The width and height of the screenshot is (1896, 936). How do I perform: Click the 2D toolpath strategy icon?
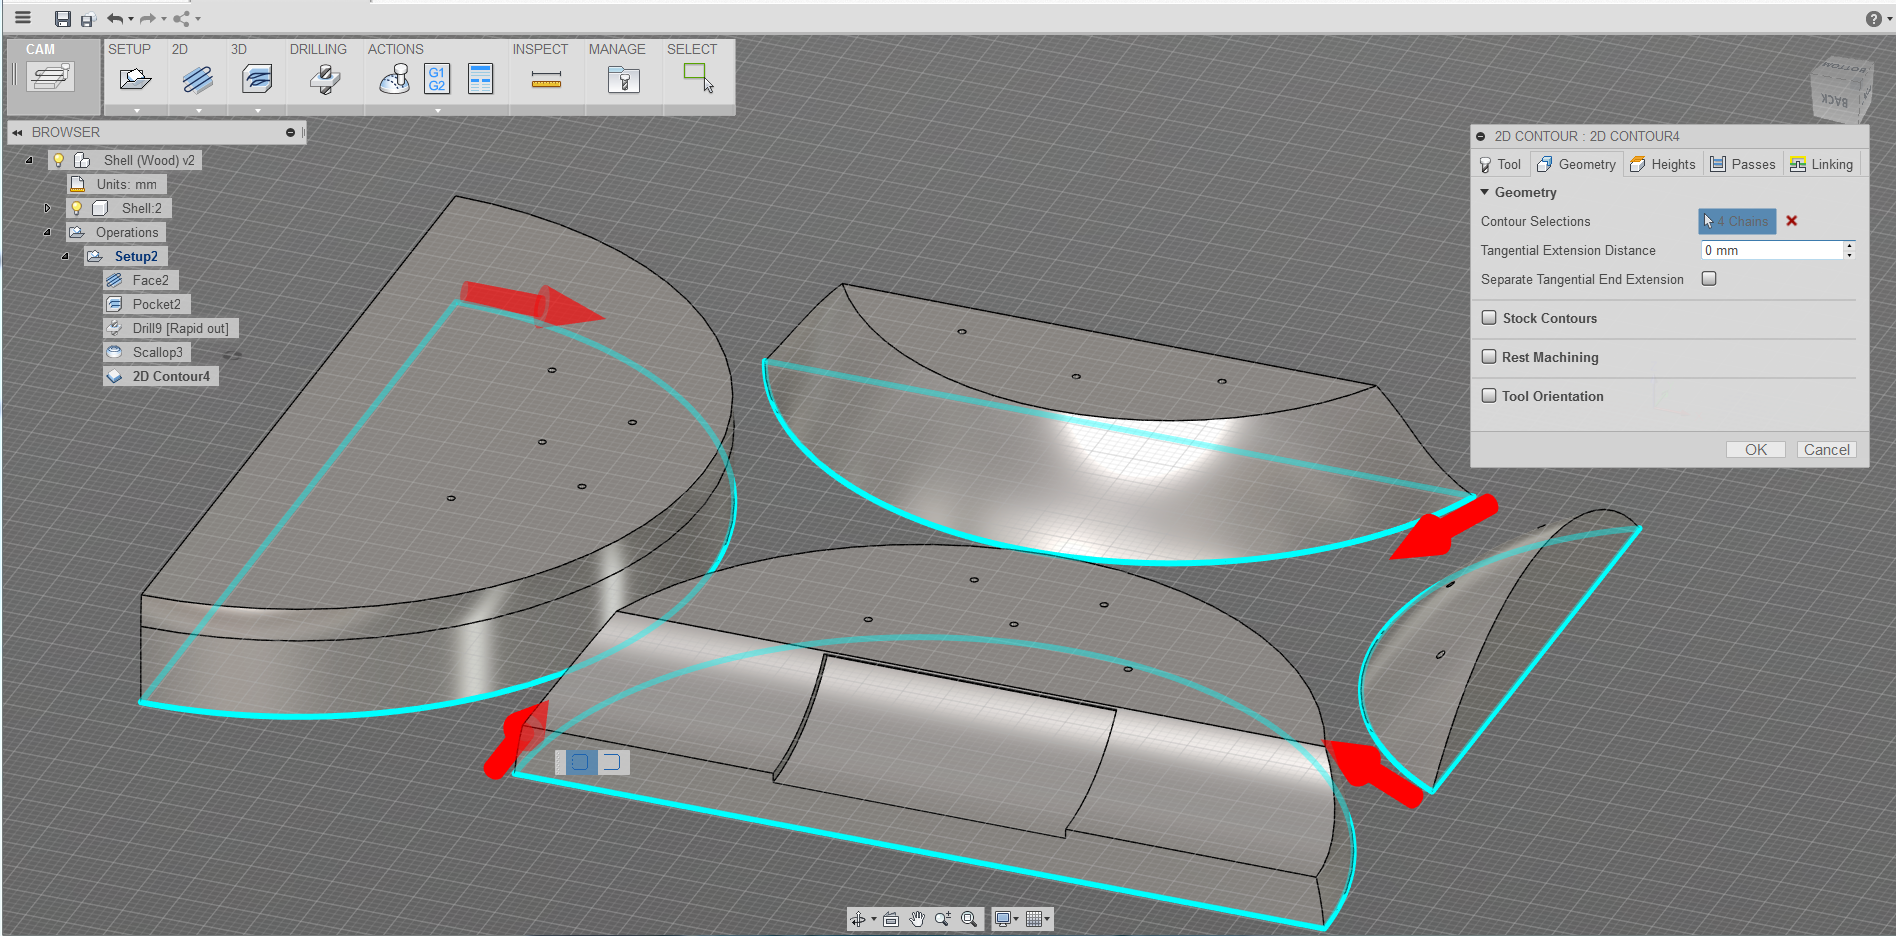198,79
